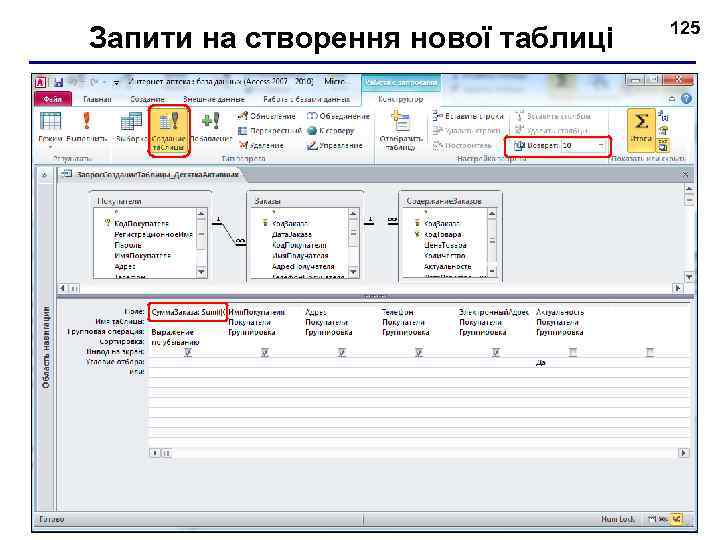Uncheck Вывод на экран for Адрес
This screenshot has height=540, width=720.
pos(342,352)
